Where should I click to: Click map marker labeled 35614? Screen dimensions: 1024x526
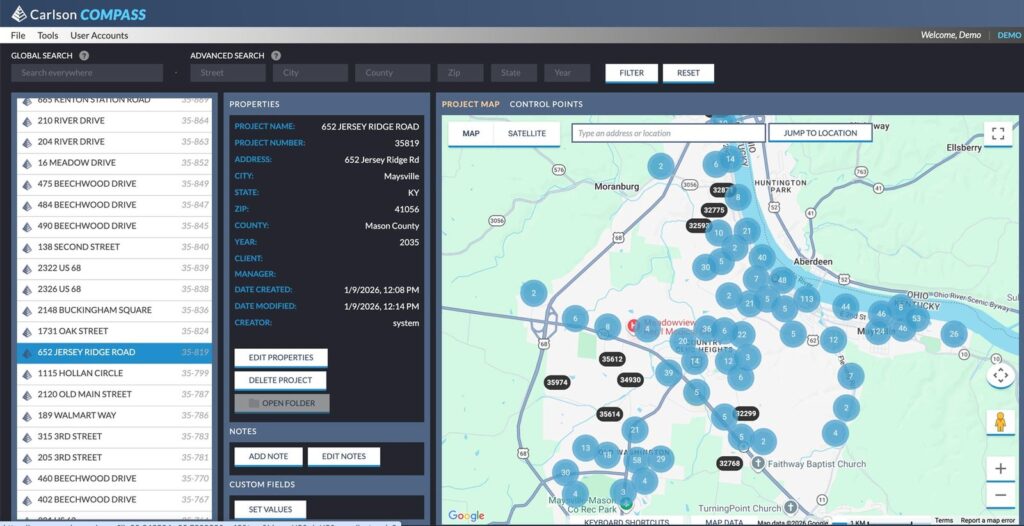coord(609,414)
